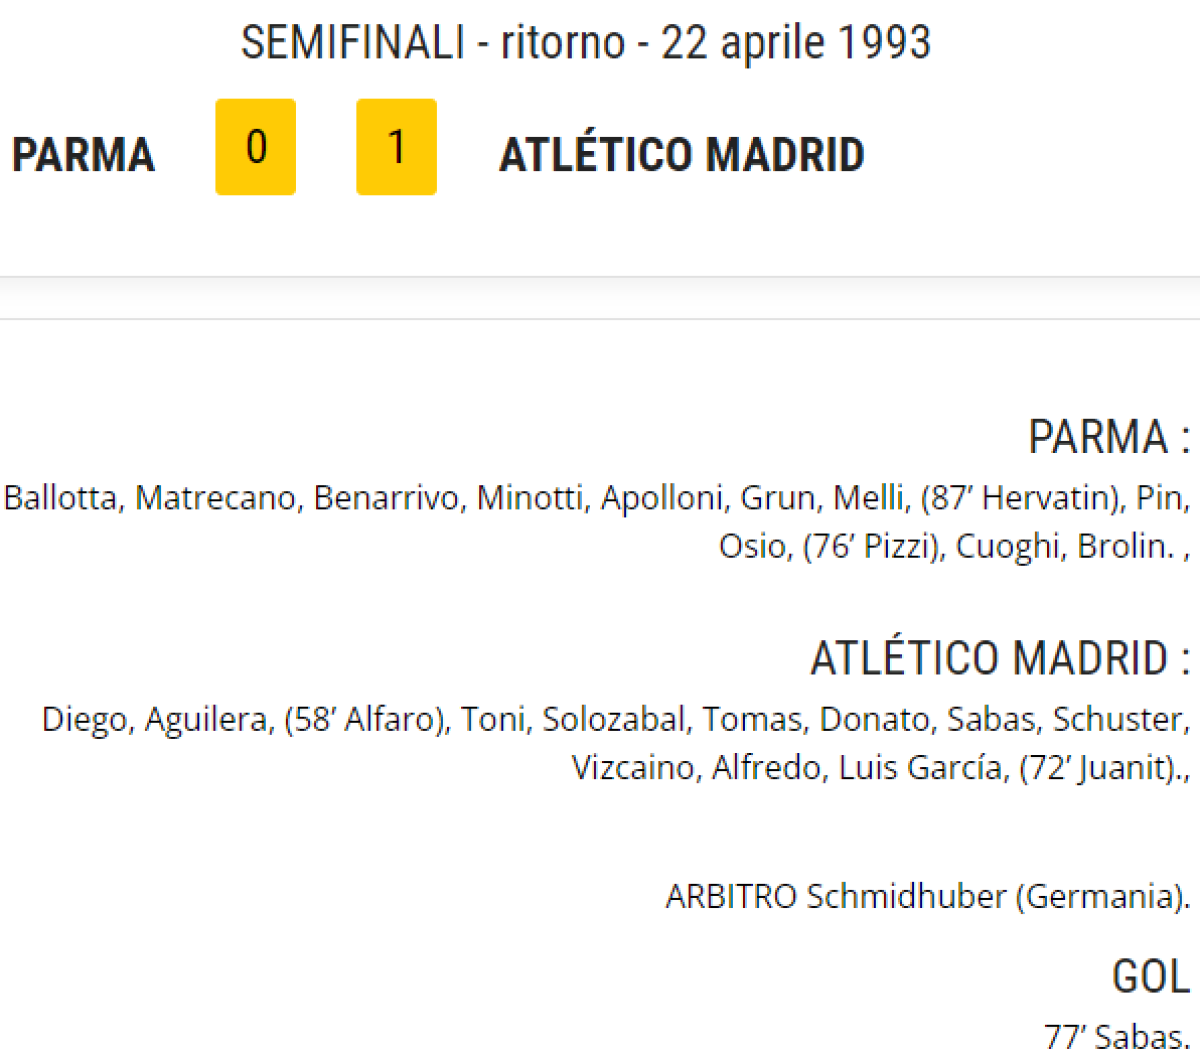Click the referee line 'ARBITRO Schmidhuber (Germania)'
This screenshot has height=1055, width=1200.
tap(927, 896)
